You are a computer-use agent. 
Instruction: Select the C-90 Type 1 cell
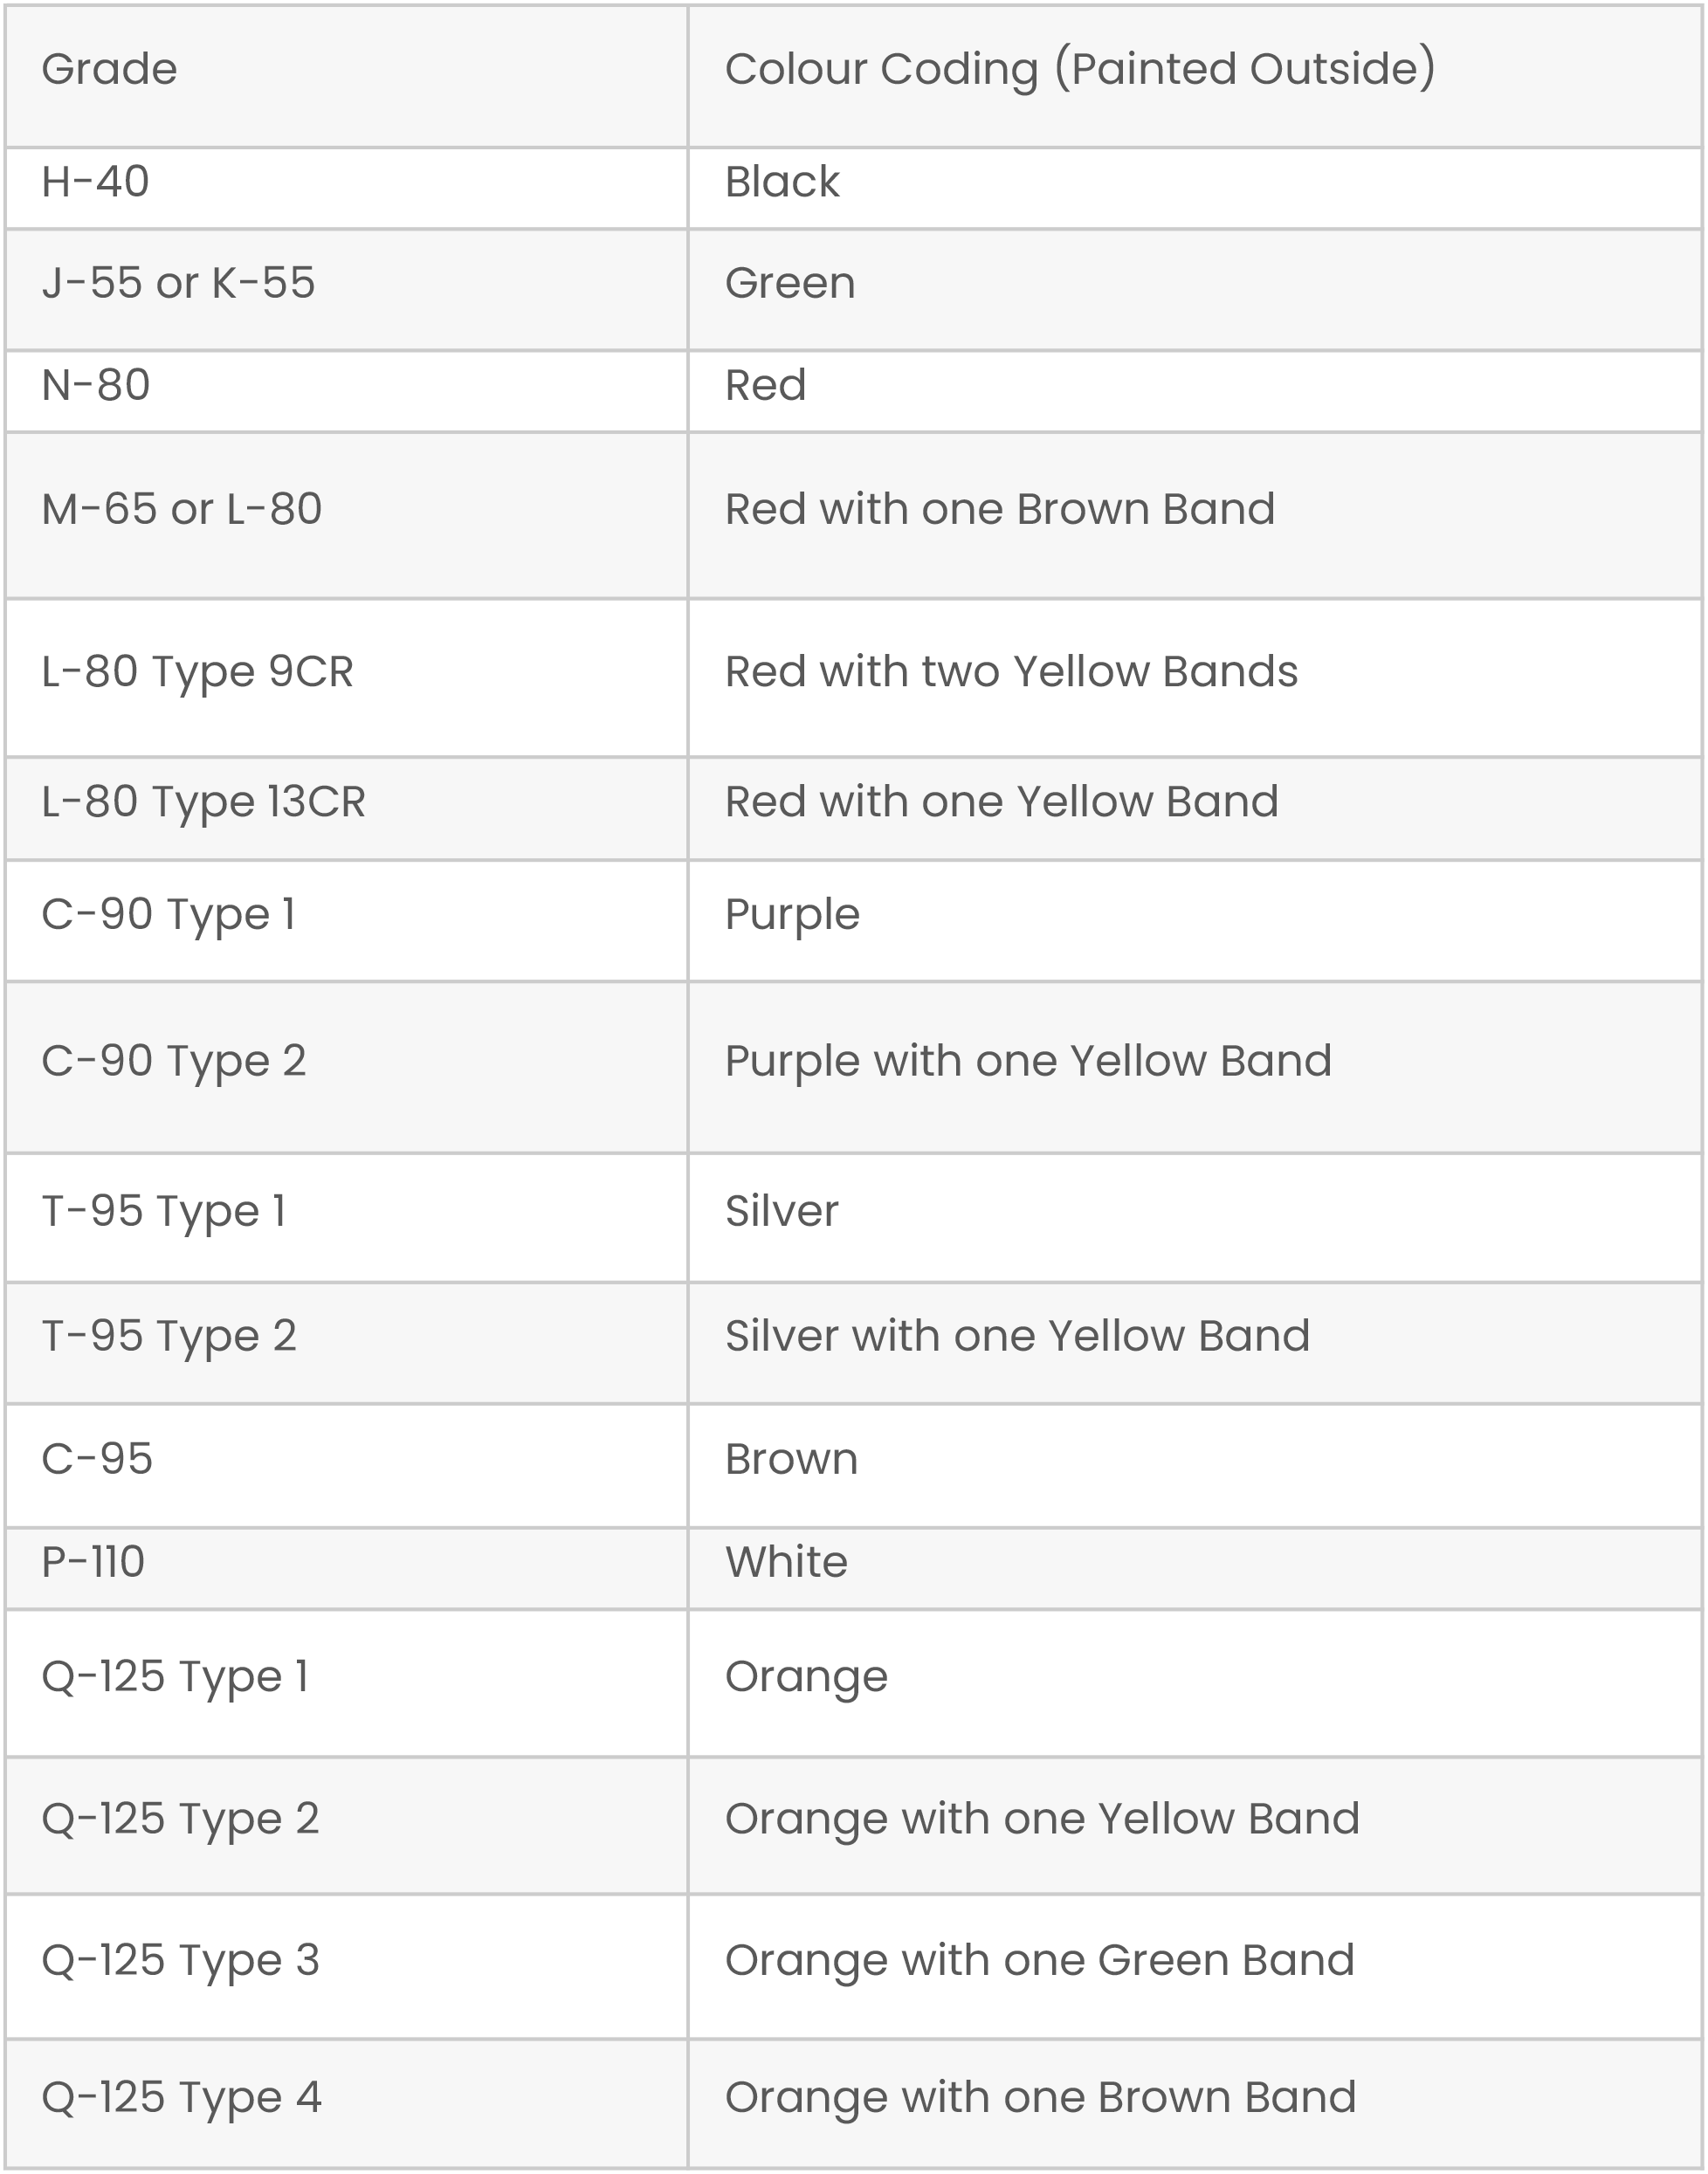coord(168,914)
